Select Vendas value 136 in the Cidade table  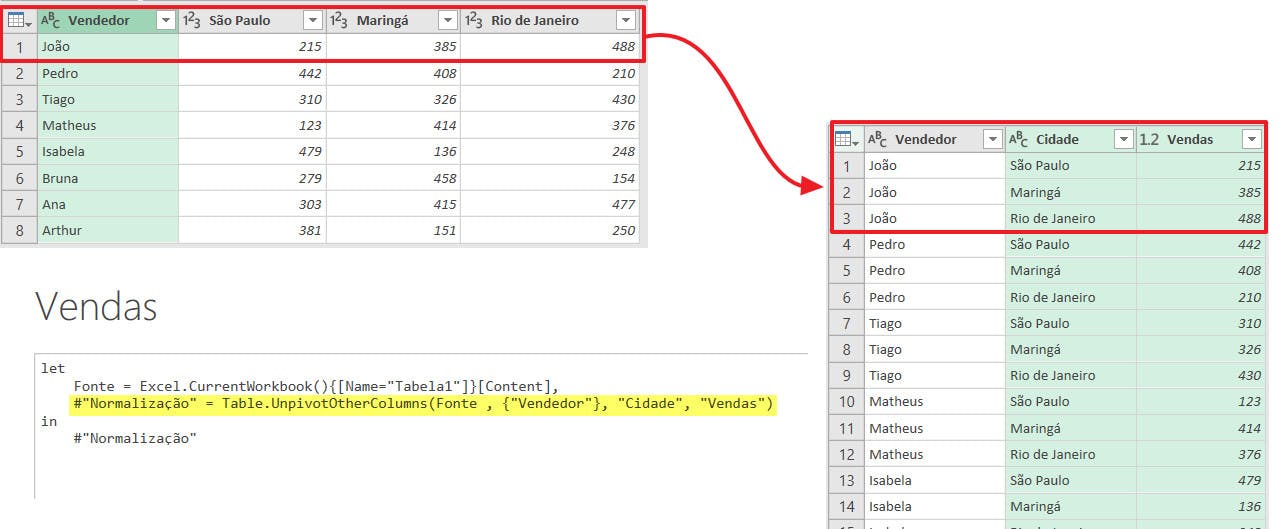click(x=1201, y=506)
